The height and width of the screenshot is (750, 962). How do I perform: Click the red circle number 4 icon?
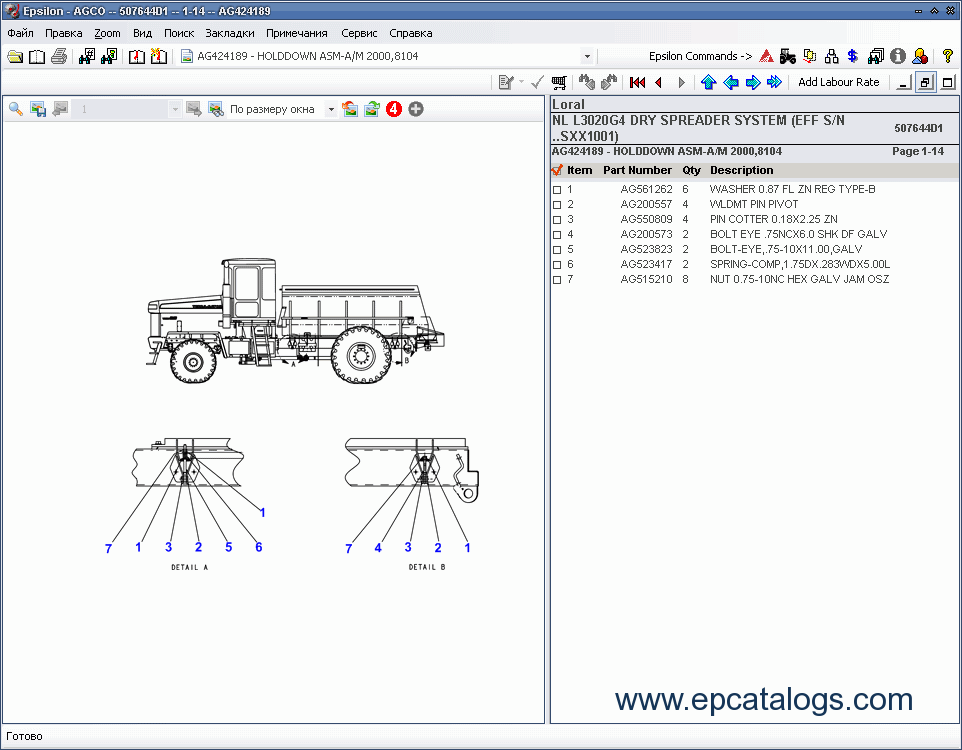[394, 109]
